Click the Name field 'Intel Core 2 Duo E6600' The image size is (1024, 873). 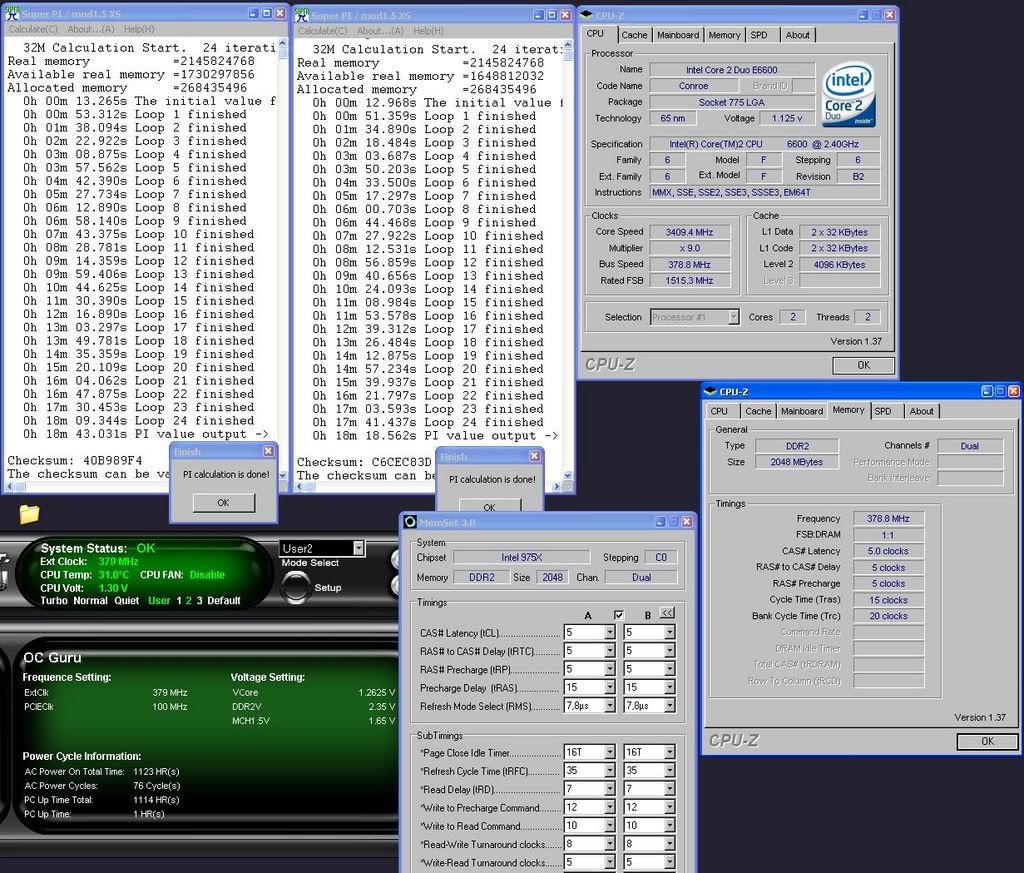pyautogui.click(x=731, y=70)
